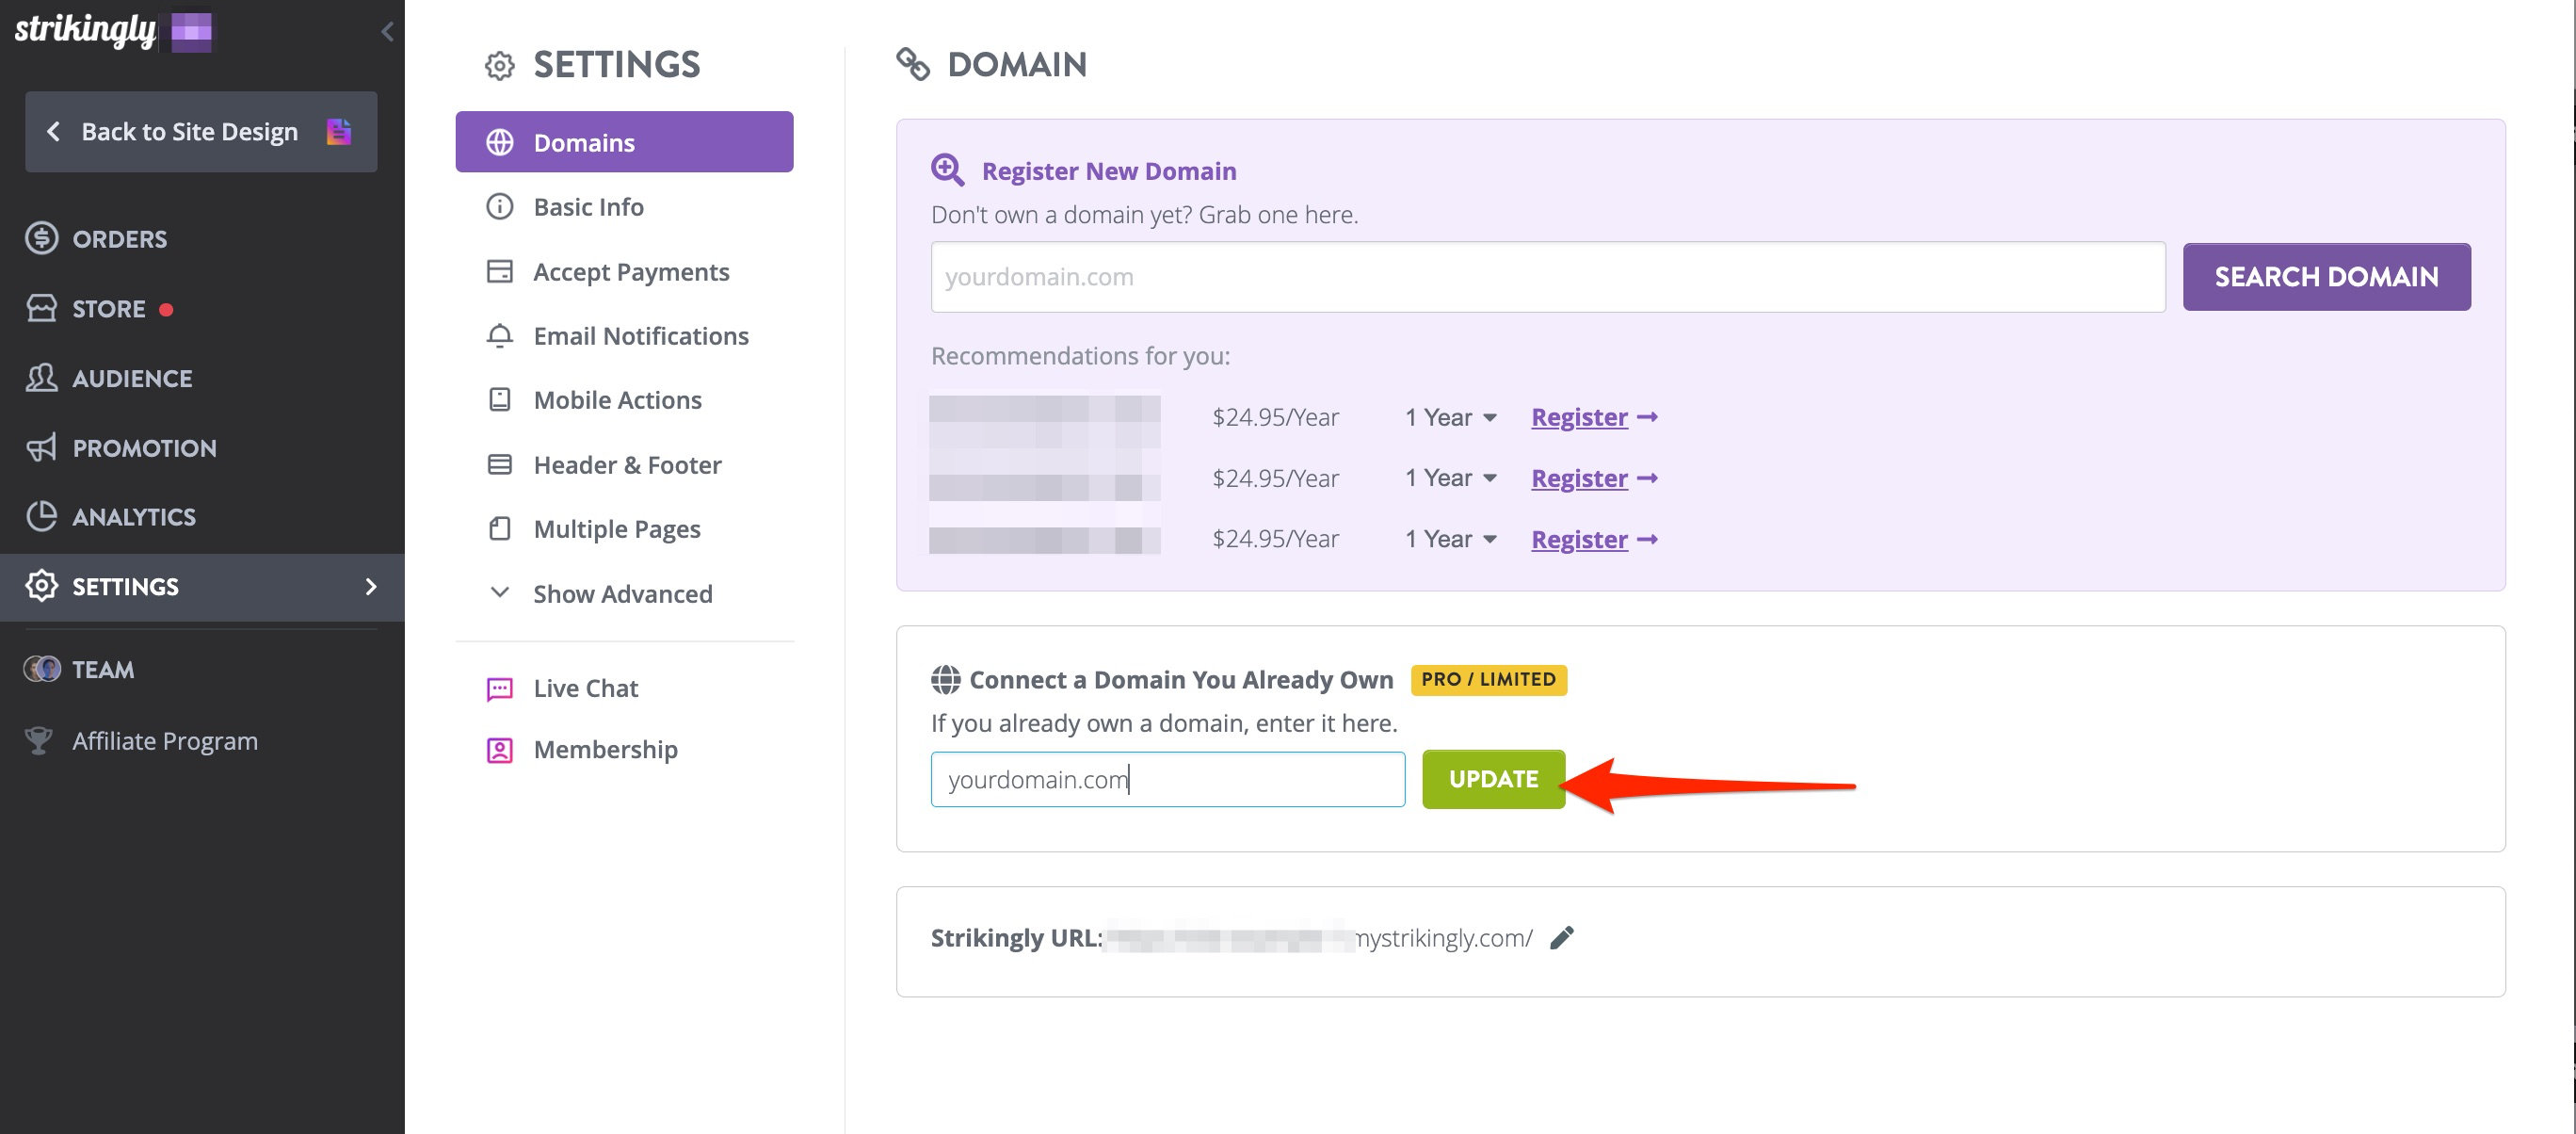This screenshot has height=1134, width=2576.
Task: Open the Promotion section
Action: coord(144,448)
